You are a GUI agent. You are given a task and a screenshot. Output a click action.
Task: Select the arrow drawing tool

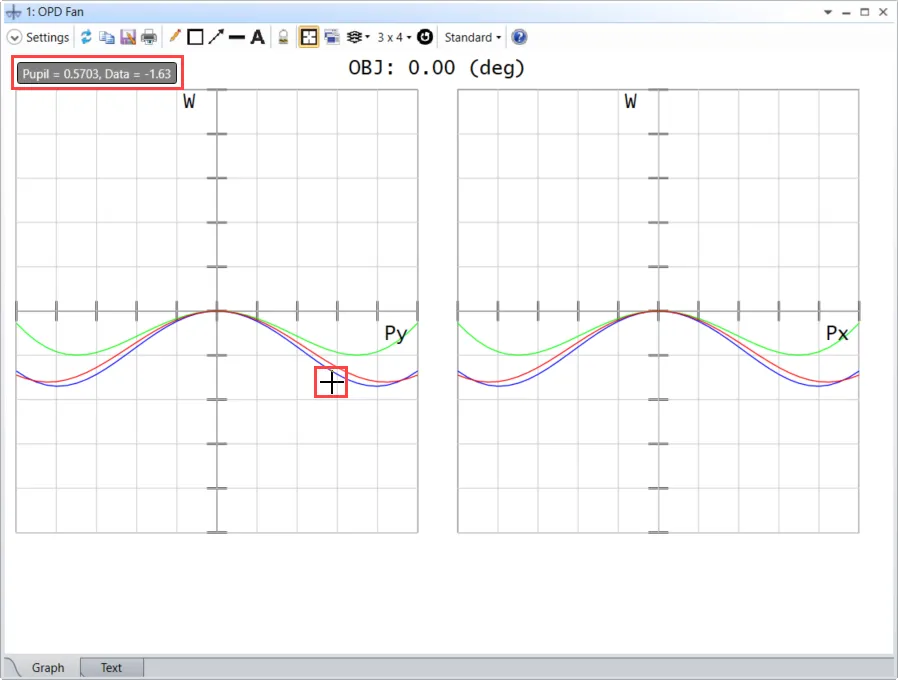click(216, 37)
